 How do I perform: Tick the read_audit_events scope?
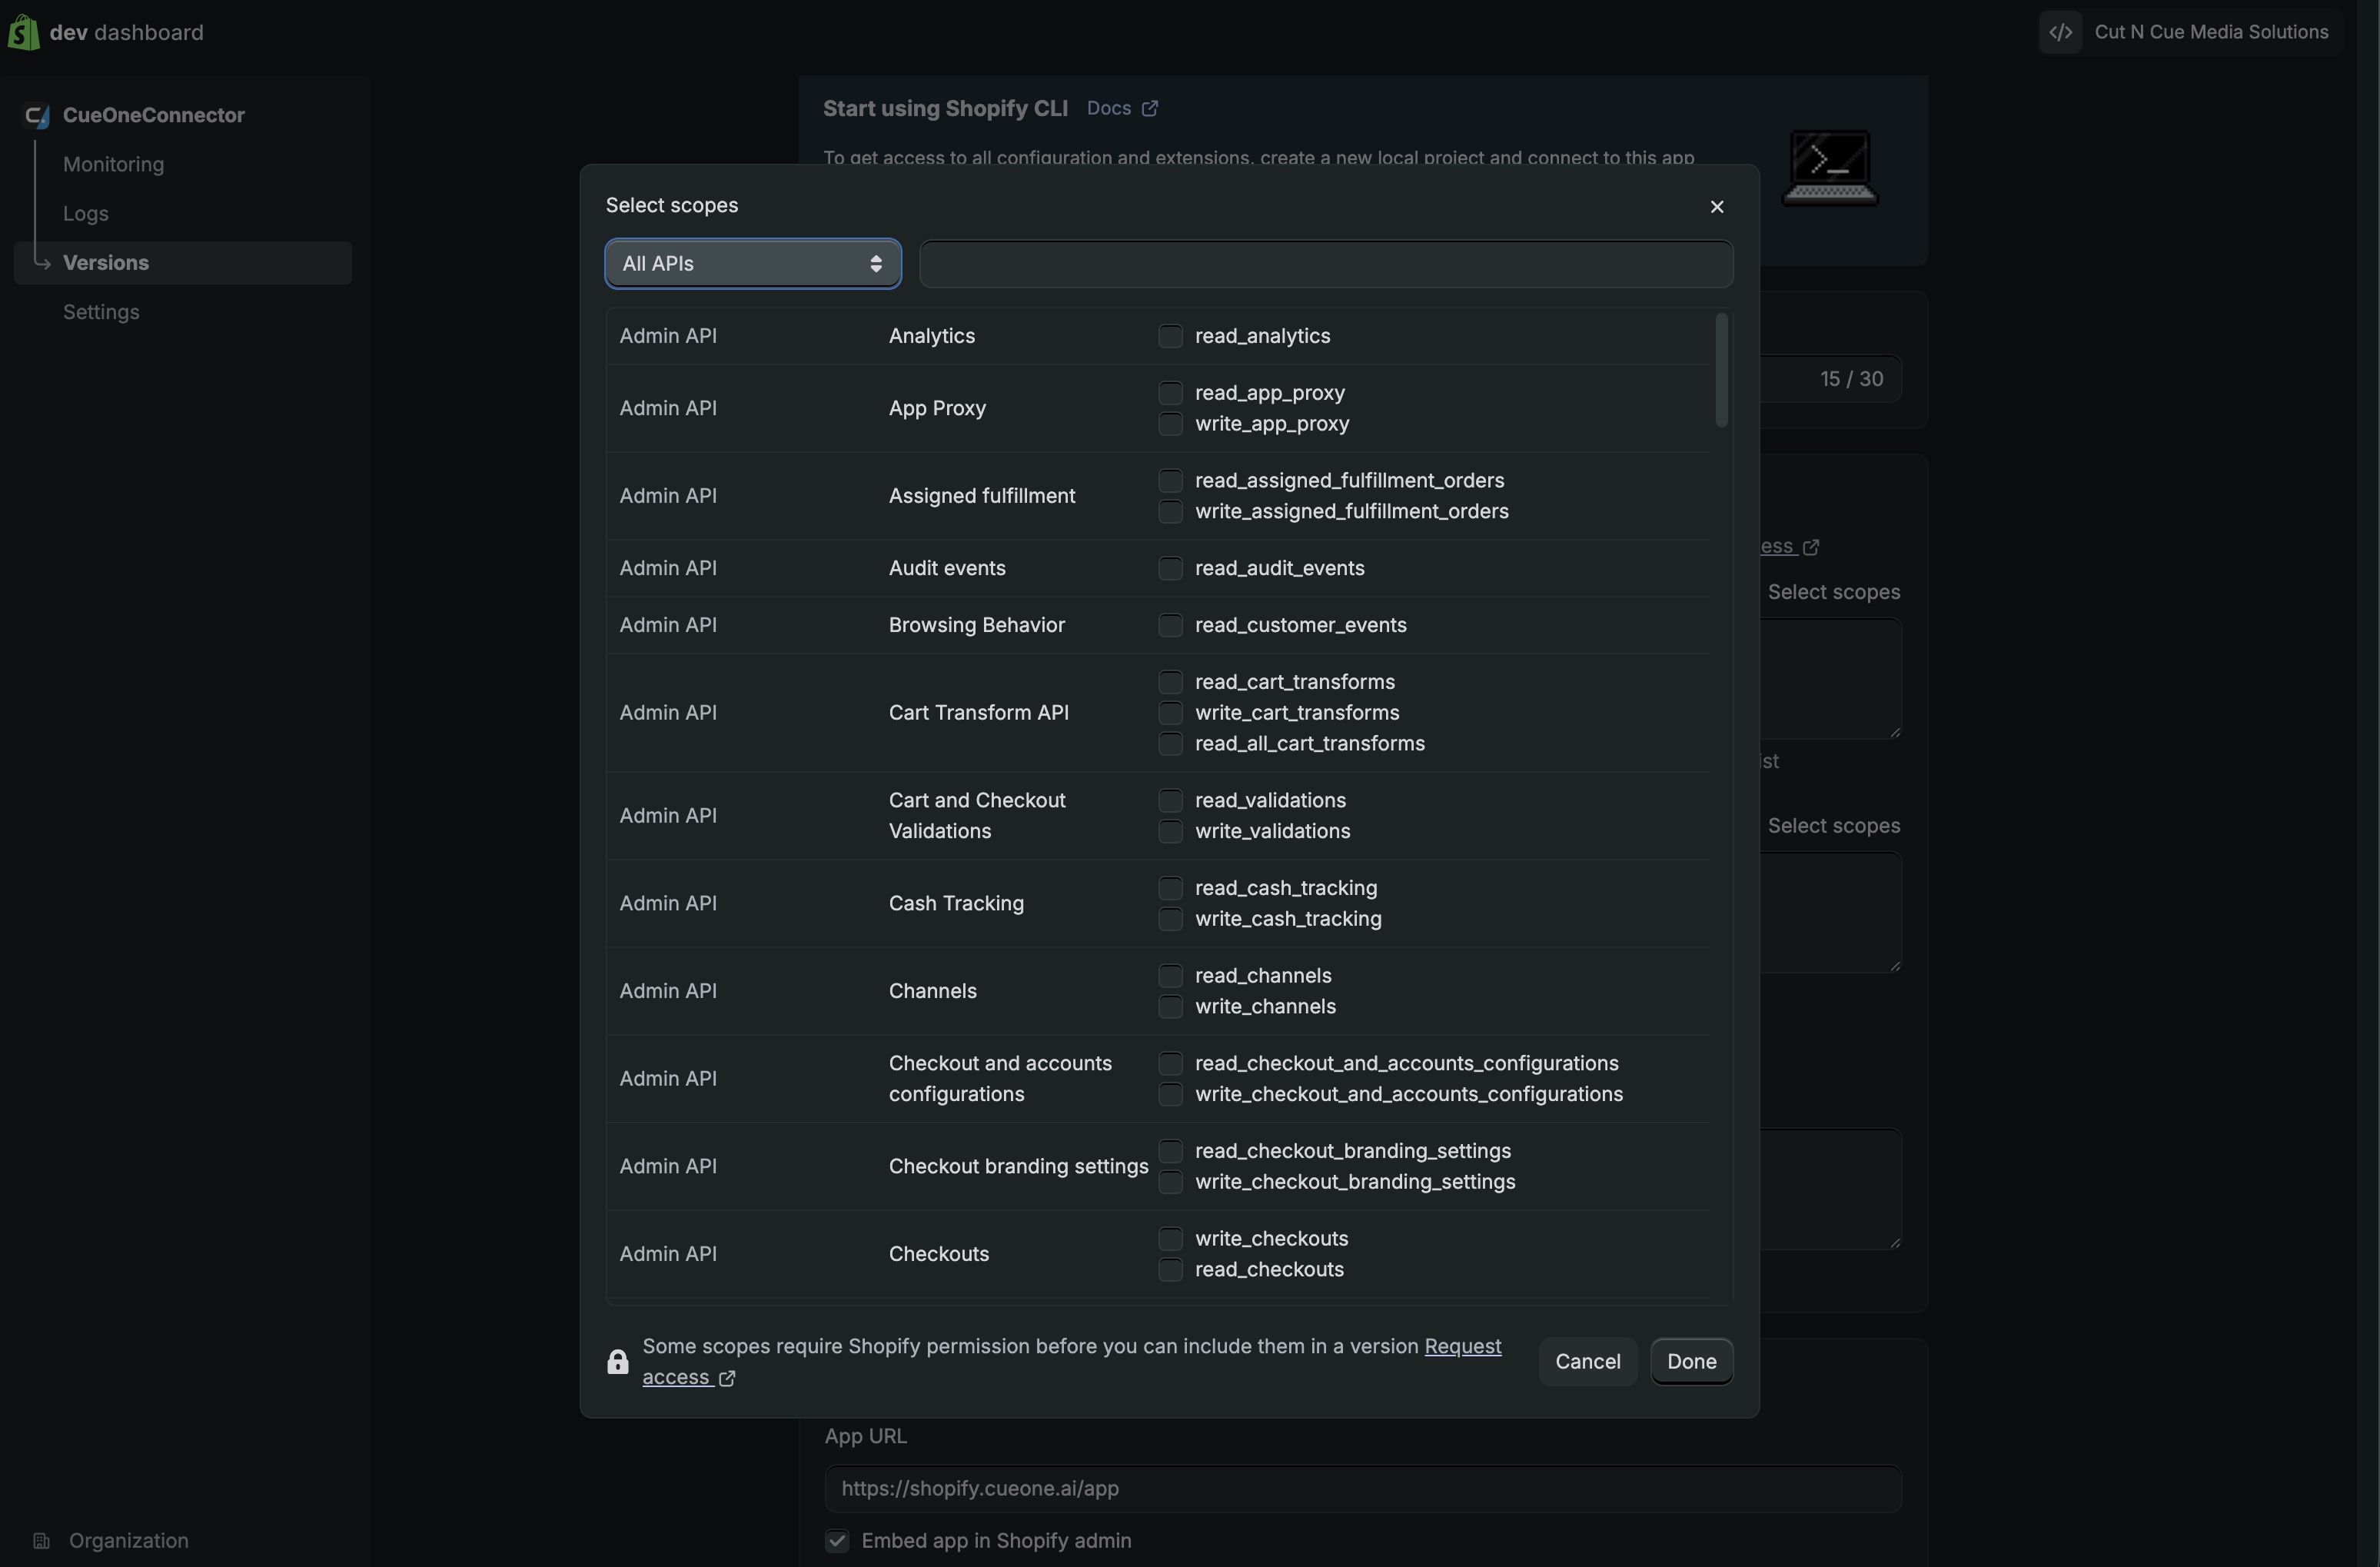(1170, 569)
